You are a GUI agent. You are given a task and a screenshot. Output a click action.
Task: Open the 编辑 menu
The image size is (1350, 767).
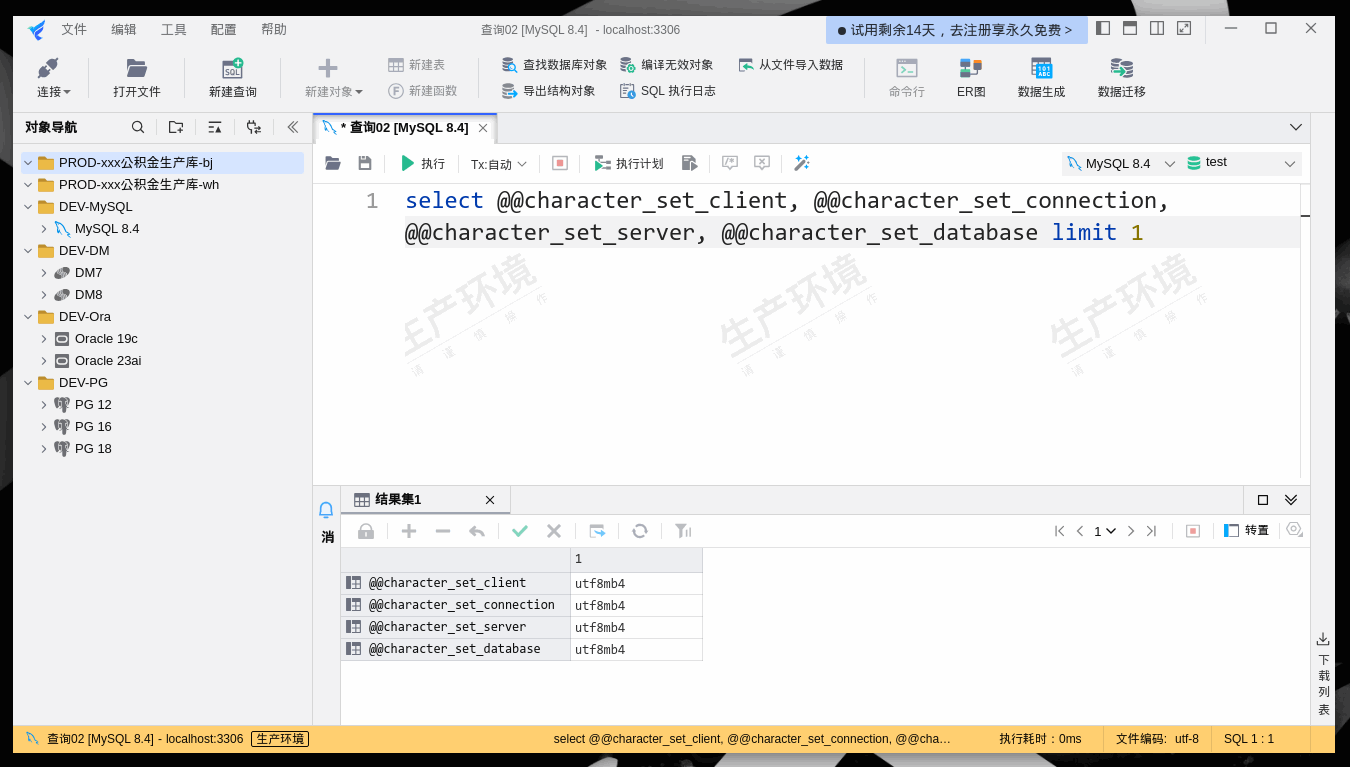tap(124, 29)
